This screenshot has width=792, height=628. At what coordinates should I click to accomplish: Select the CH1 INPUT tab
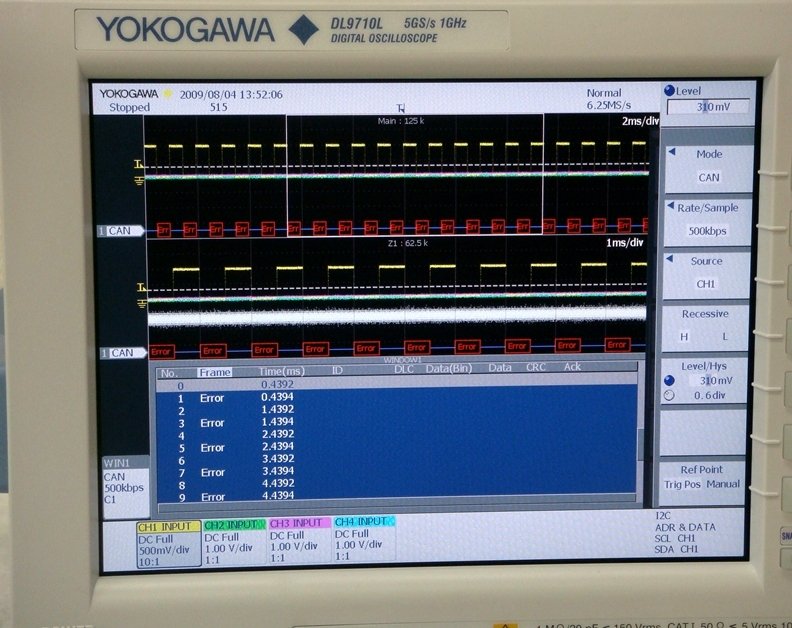(x=168, y=527)
